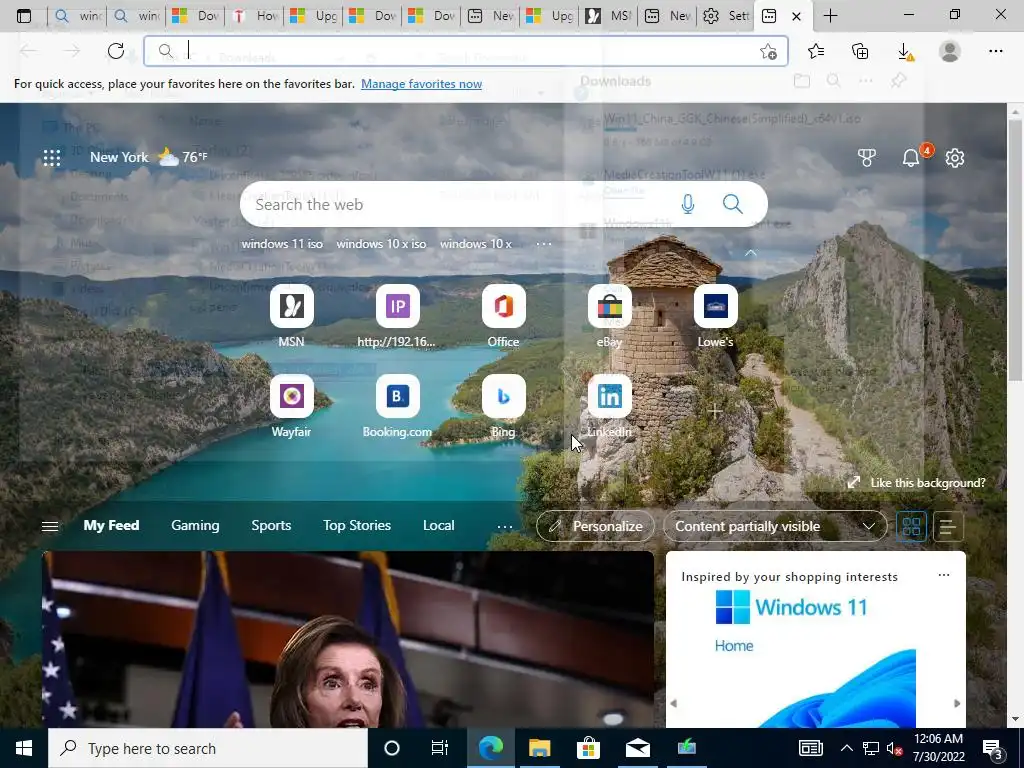This screenshot has width=1024, height=768.
Task: Open the Windows Start menu
Action: click(x=24, y=748)
